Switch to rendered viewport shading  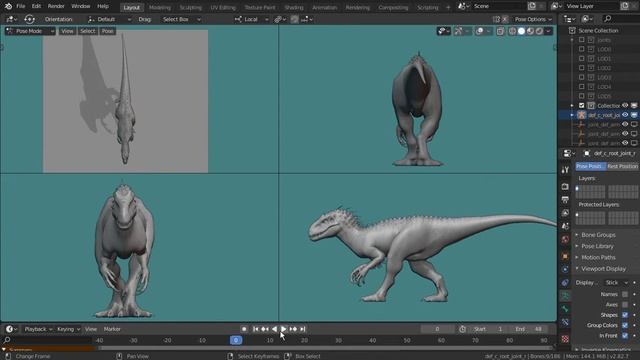(x=539, y=31)
